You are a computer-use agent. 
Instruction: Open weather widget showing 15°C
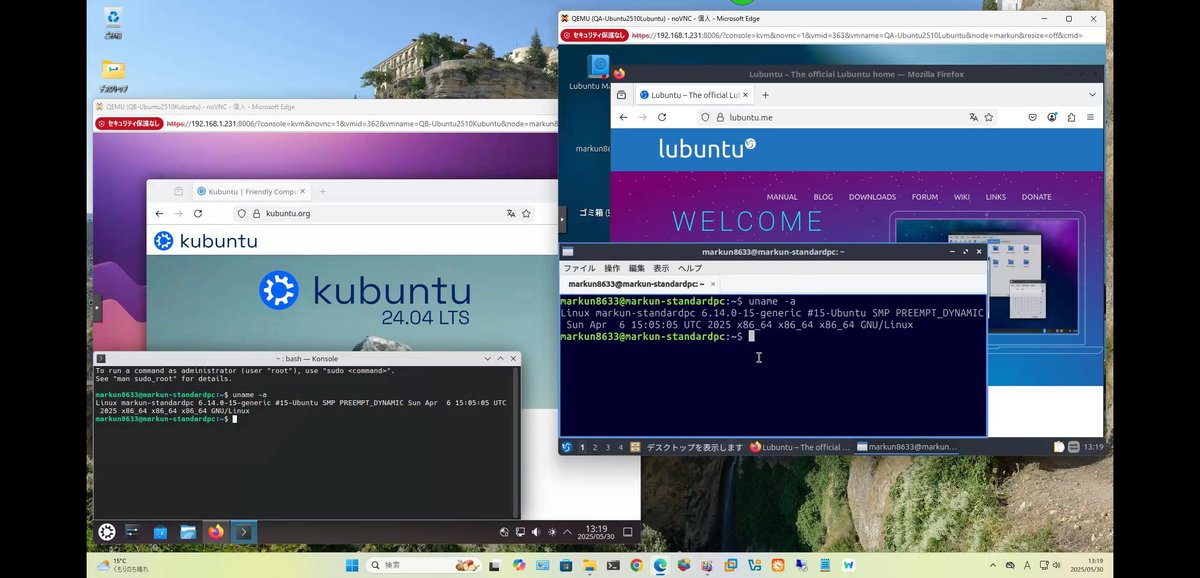pos(124,565)
